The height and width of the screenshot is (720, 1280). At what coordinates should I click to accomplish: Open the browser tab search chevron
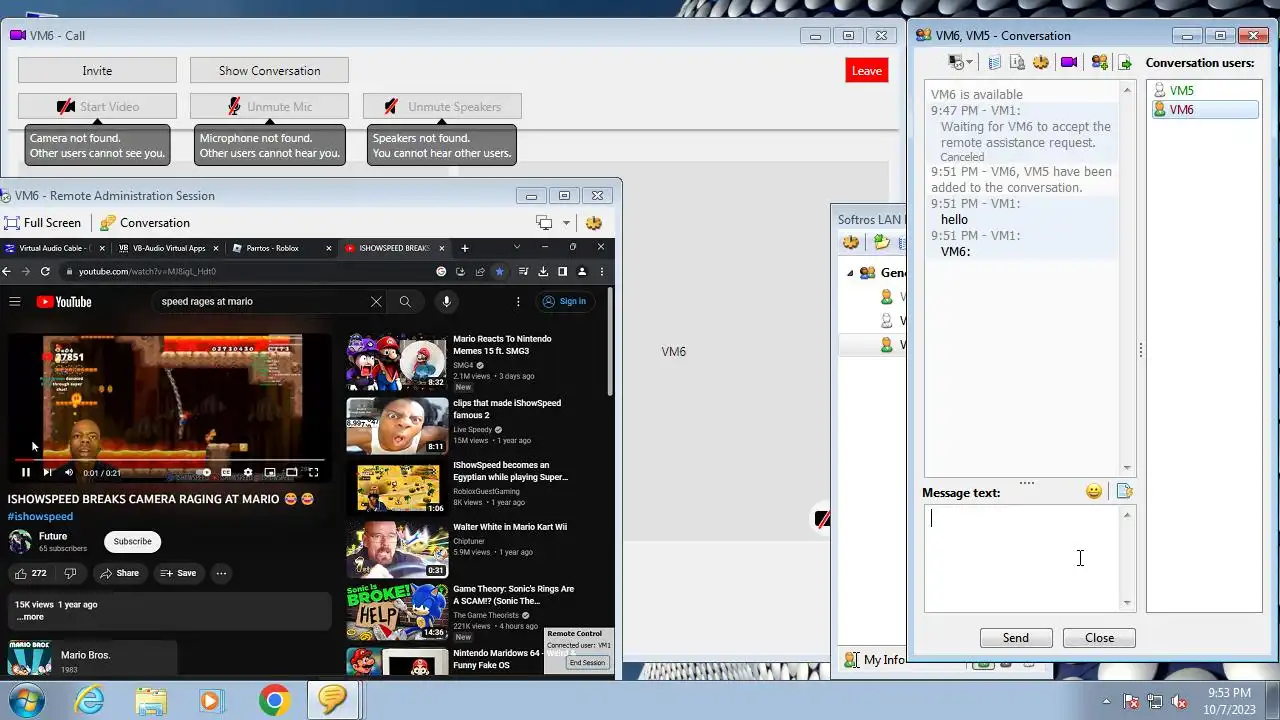pyautogui.click(x=517, y=247)
